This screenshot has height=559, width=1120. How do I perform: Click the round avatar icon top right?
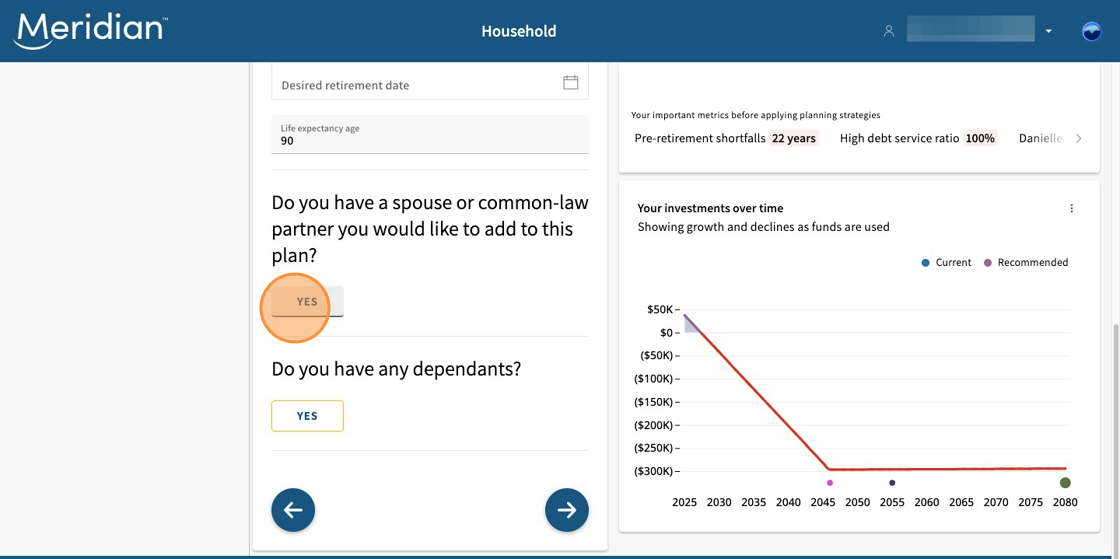1091,31
